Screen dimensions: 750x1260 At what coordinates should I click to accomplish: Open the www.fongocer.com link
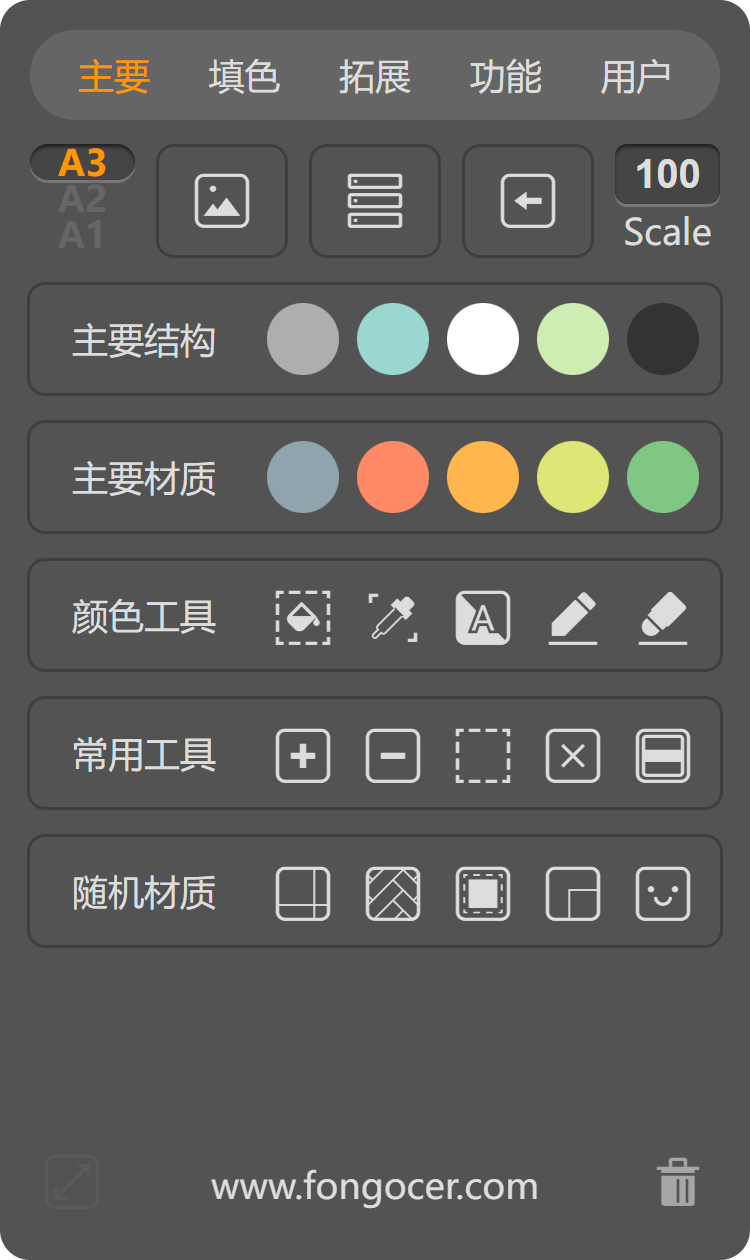(x=375, y=1187)
